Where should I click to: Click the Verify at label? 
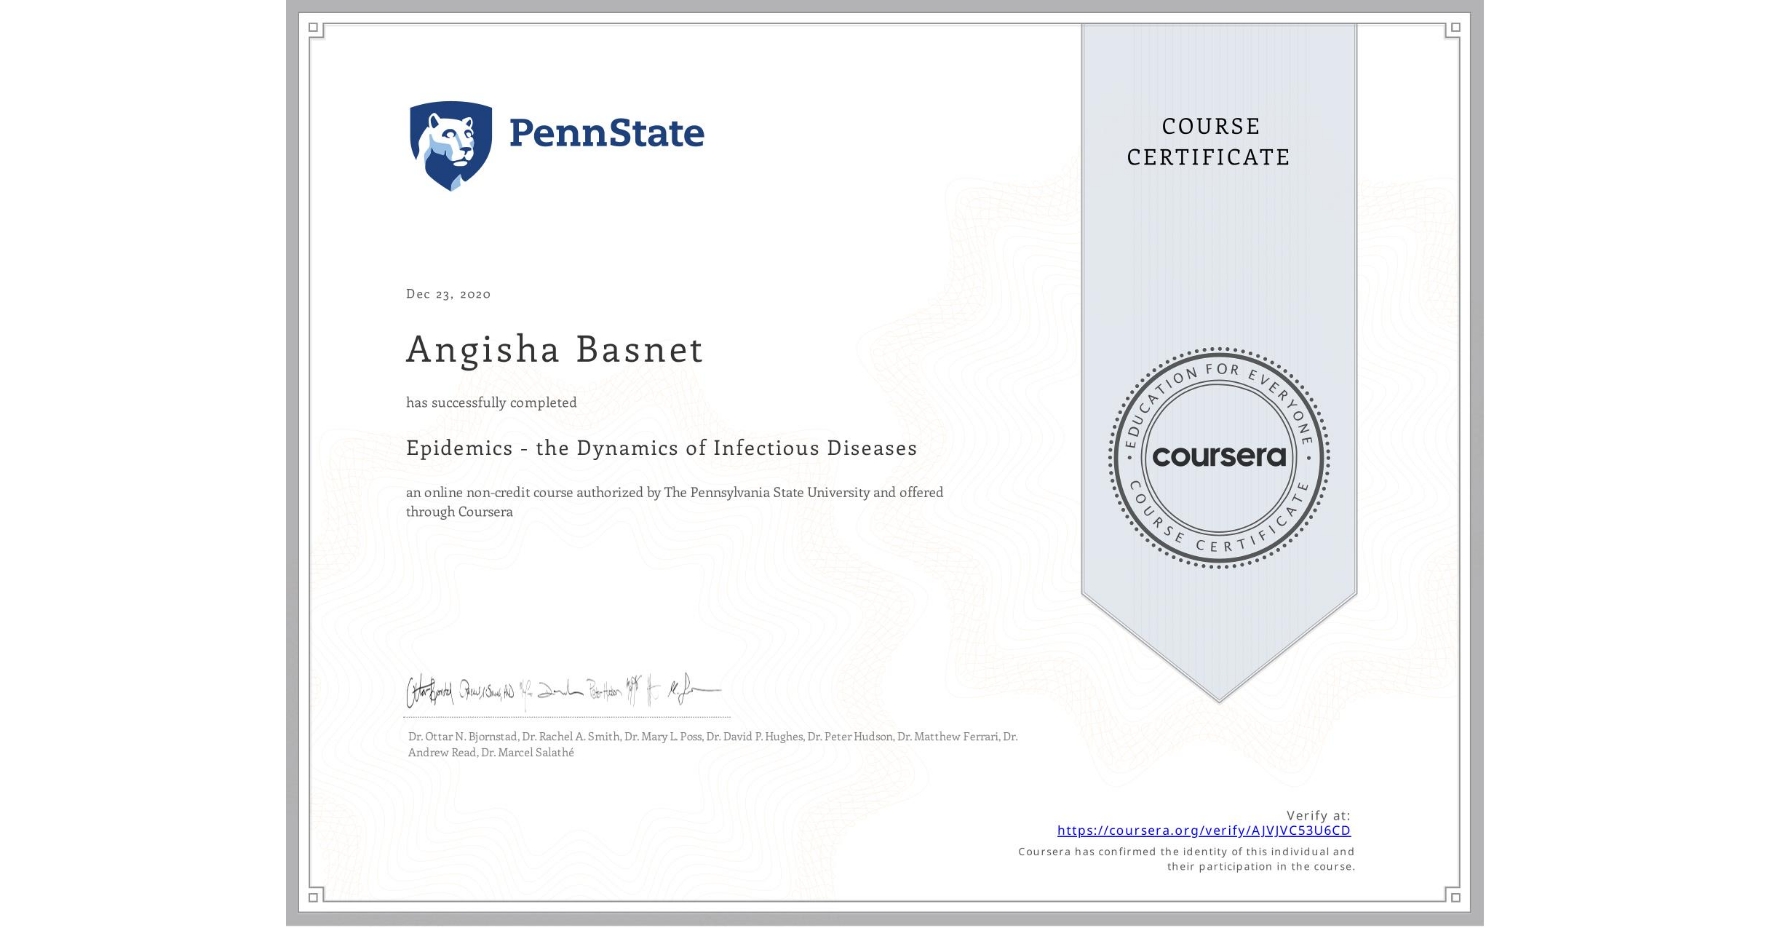[1318, 814]
